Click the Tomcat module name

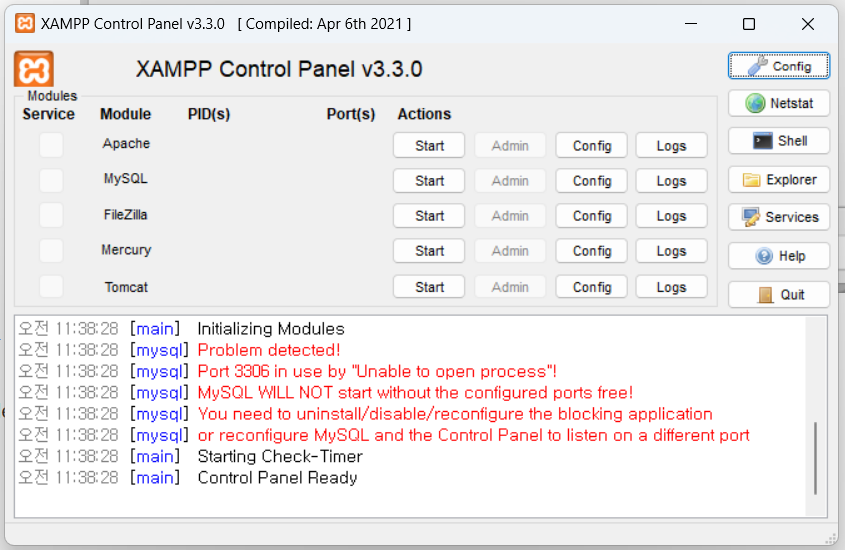point(126,287)
